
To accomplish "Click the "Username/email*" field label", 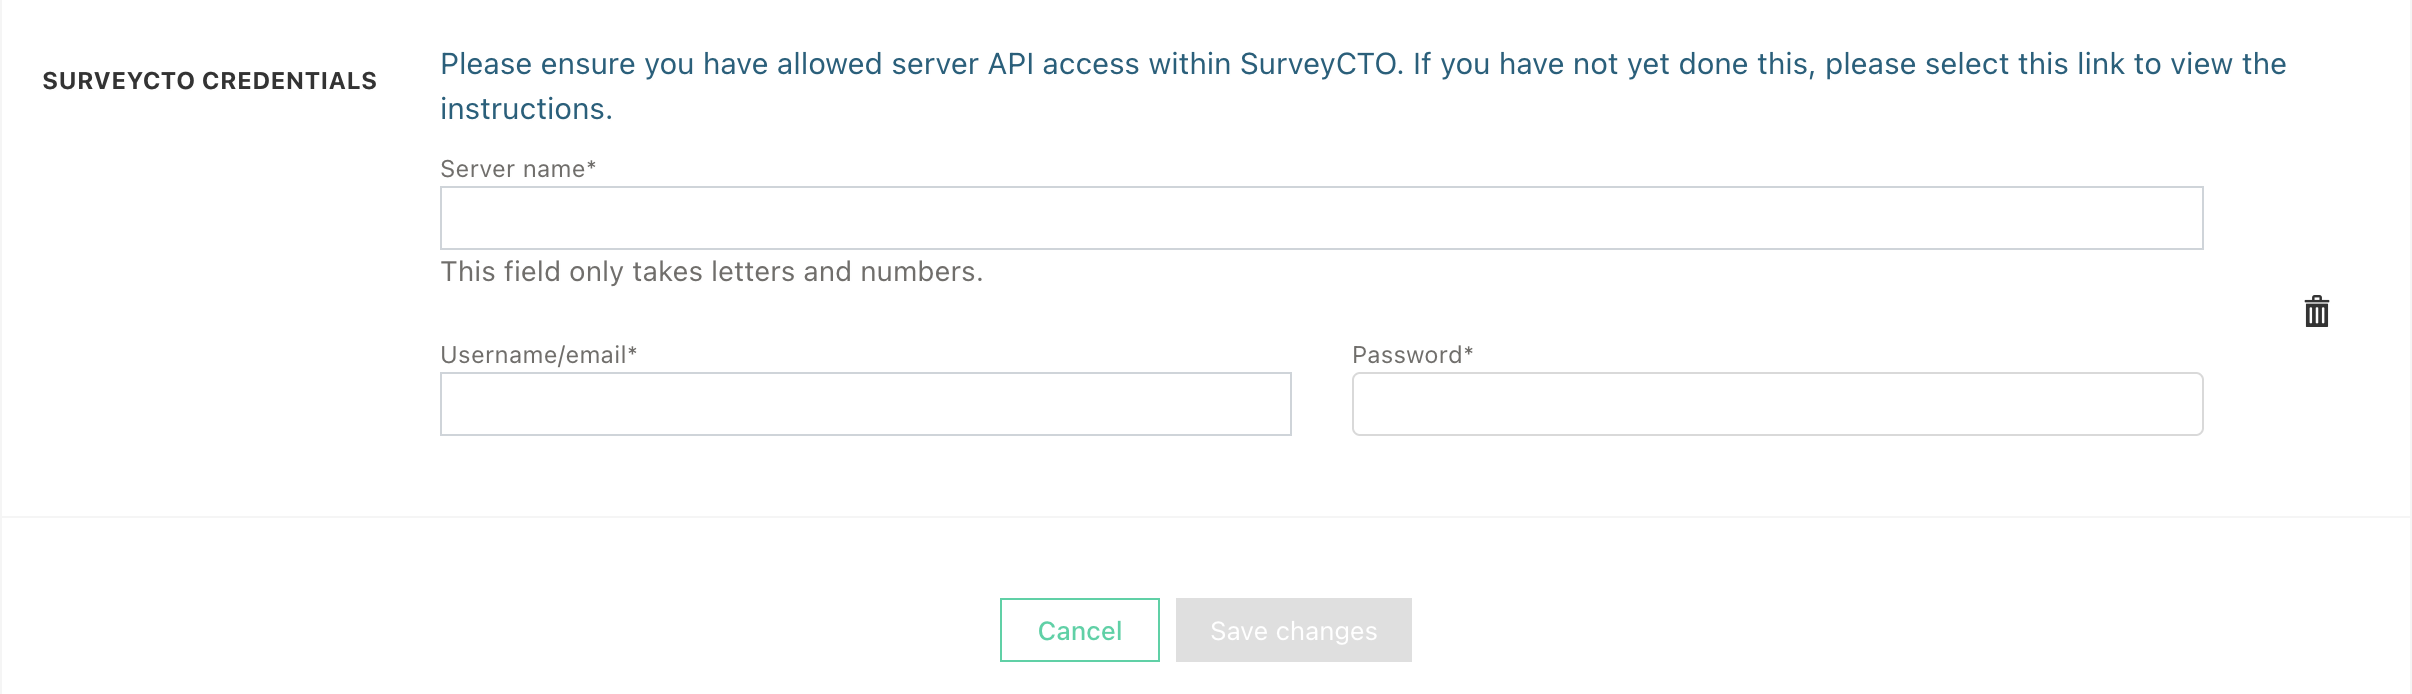I will tap(538, 355).
